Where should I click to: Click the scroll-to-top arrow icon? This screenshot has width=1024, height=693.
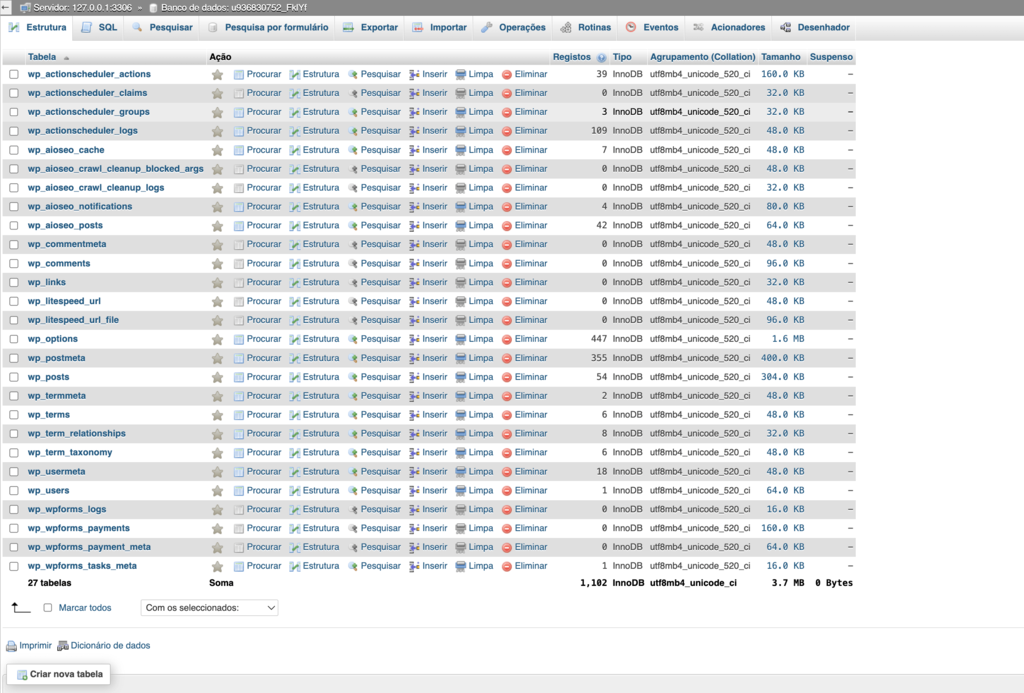click(x=14, y=609)
